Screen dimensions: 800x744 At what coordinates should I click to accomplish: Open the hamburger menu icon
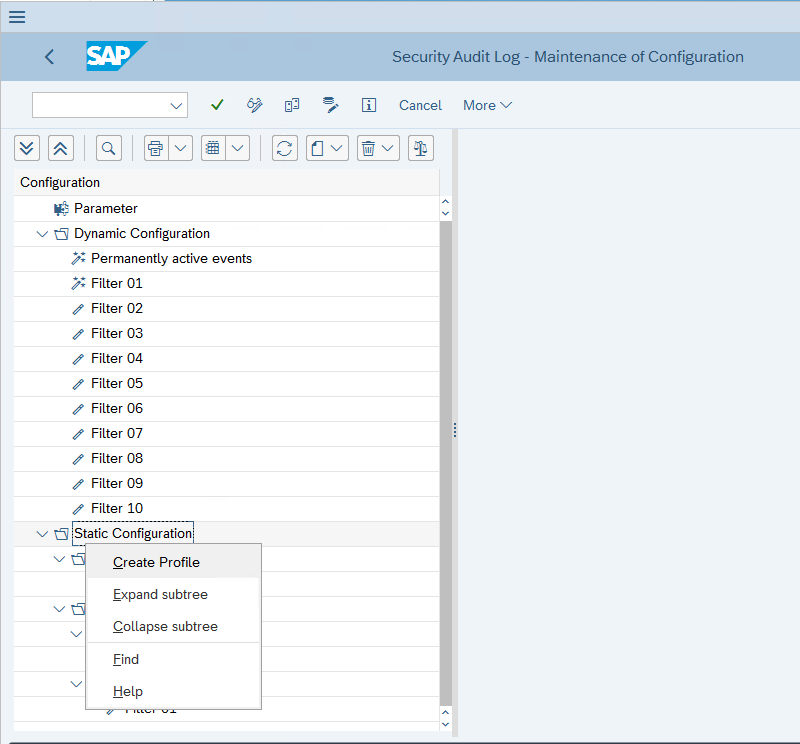(17, 17)
